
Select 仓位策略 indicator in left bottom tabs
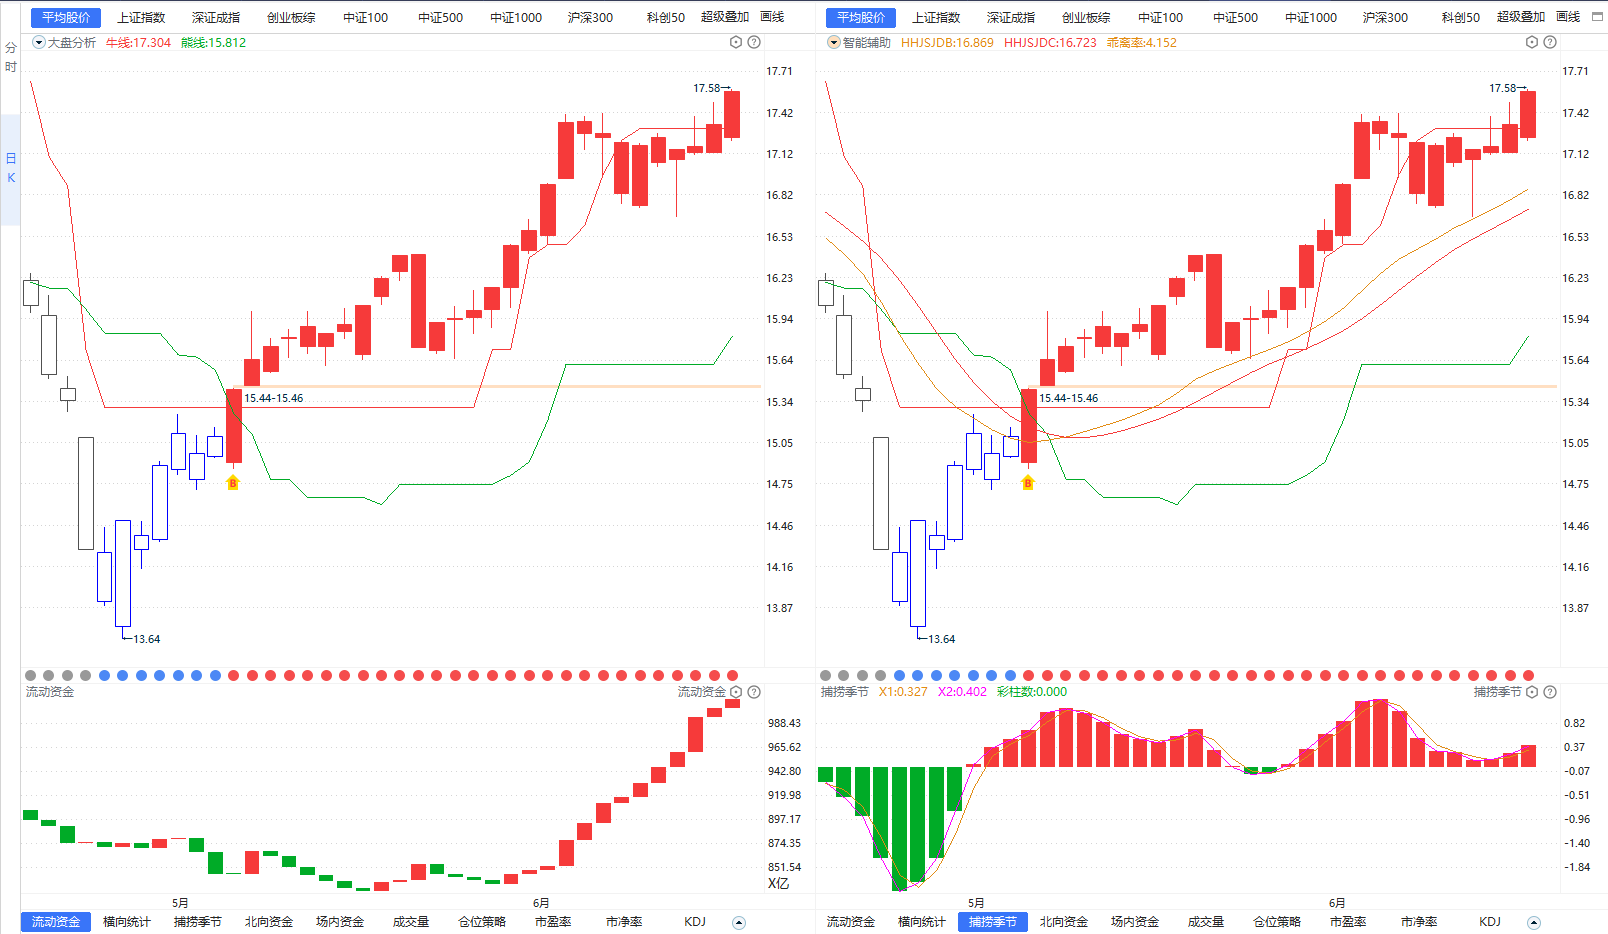pos(482,922)
